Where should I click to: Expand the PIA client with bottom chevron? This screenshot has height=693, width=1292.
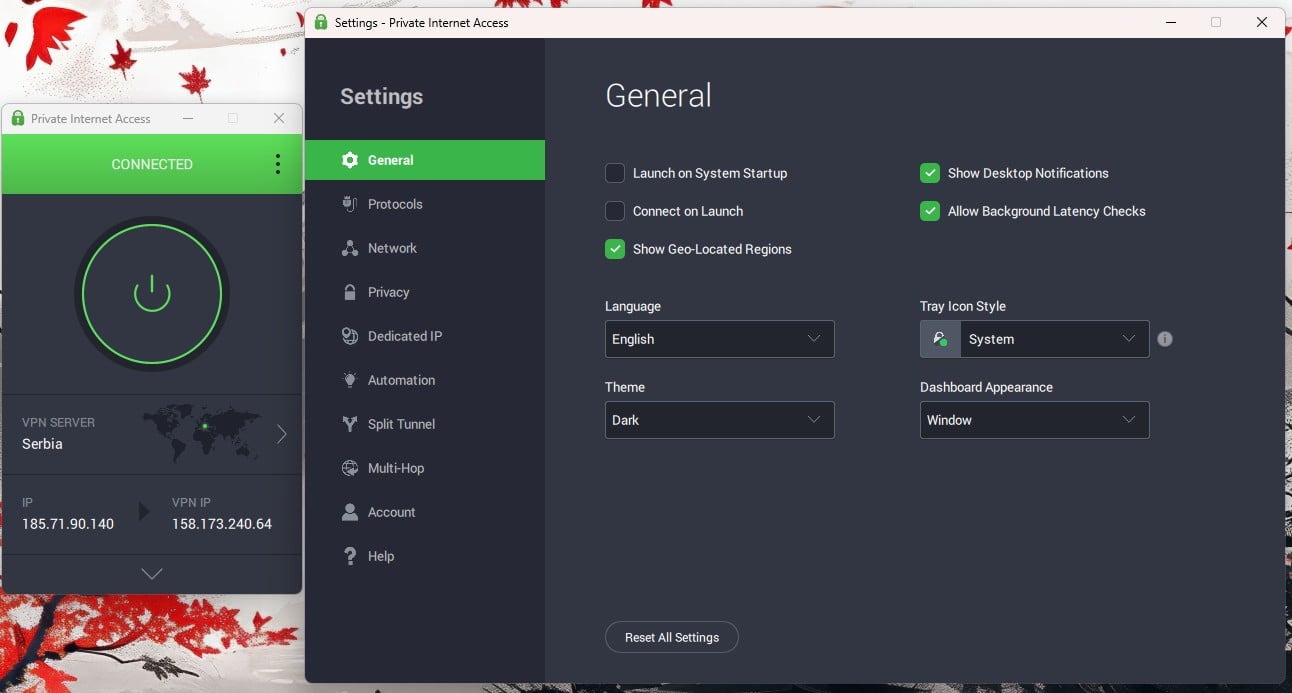[152, 574]
